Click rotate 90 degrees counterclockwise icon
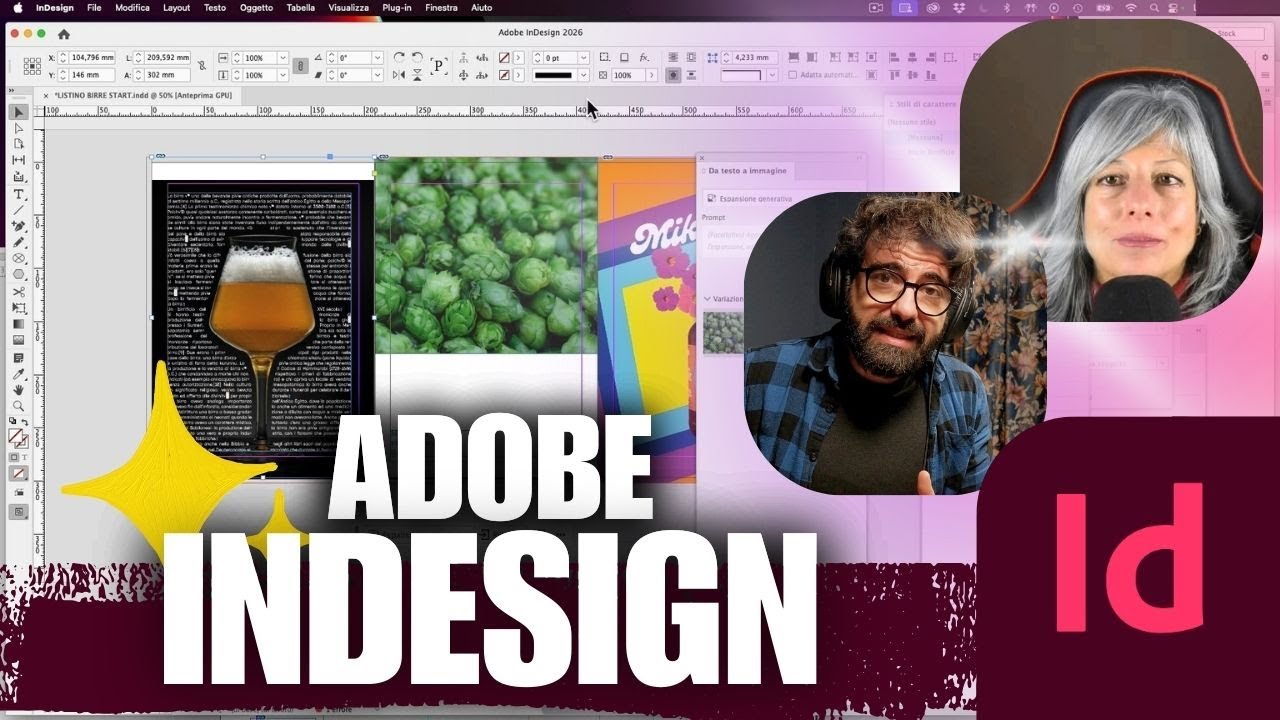Screen dimensions: 1280x720 (x=417, y=58)
